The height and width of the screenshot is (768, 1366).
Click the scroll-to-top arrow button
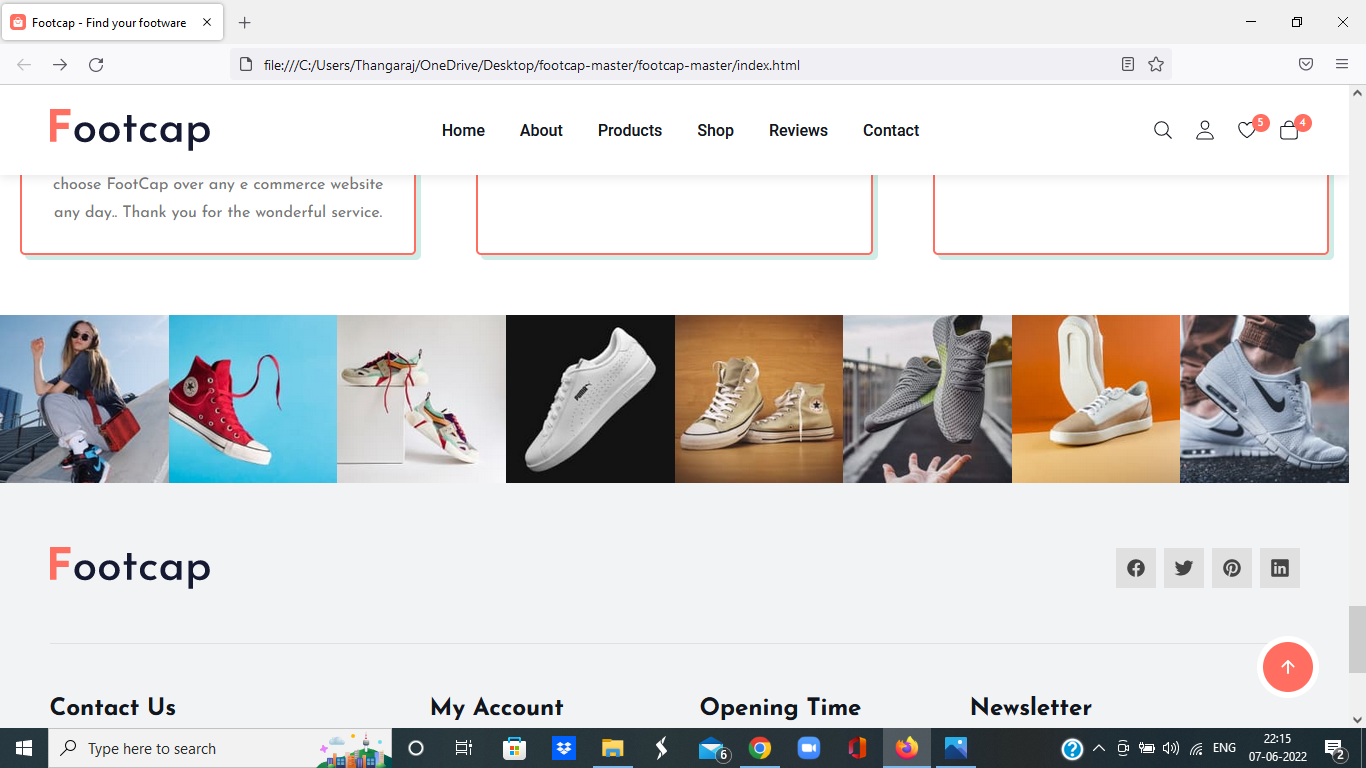[1287, 667]
